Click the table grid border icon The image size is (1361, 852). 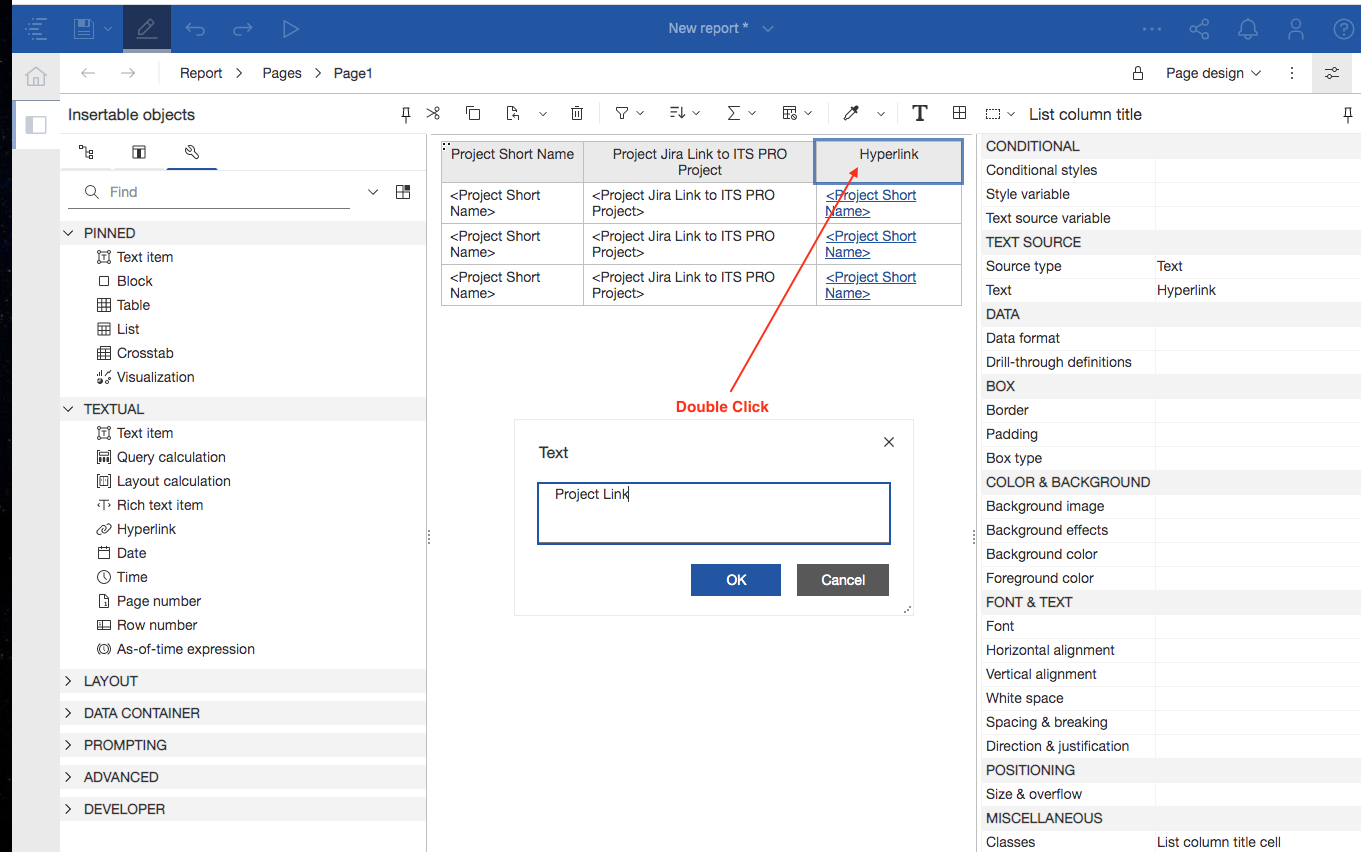[959, 114]
